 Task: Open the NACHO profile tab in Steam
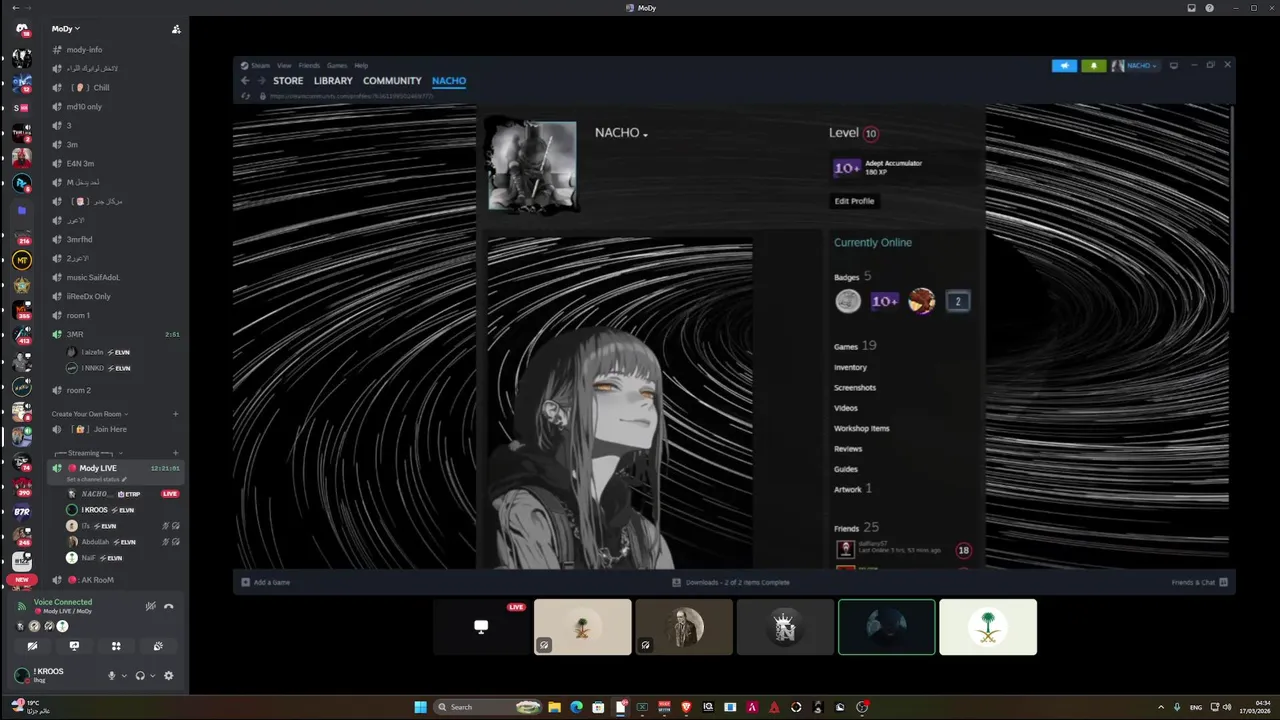pyautogui.click(x=449, y=81)
